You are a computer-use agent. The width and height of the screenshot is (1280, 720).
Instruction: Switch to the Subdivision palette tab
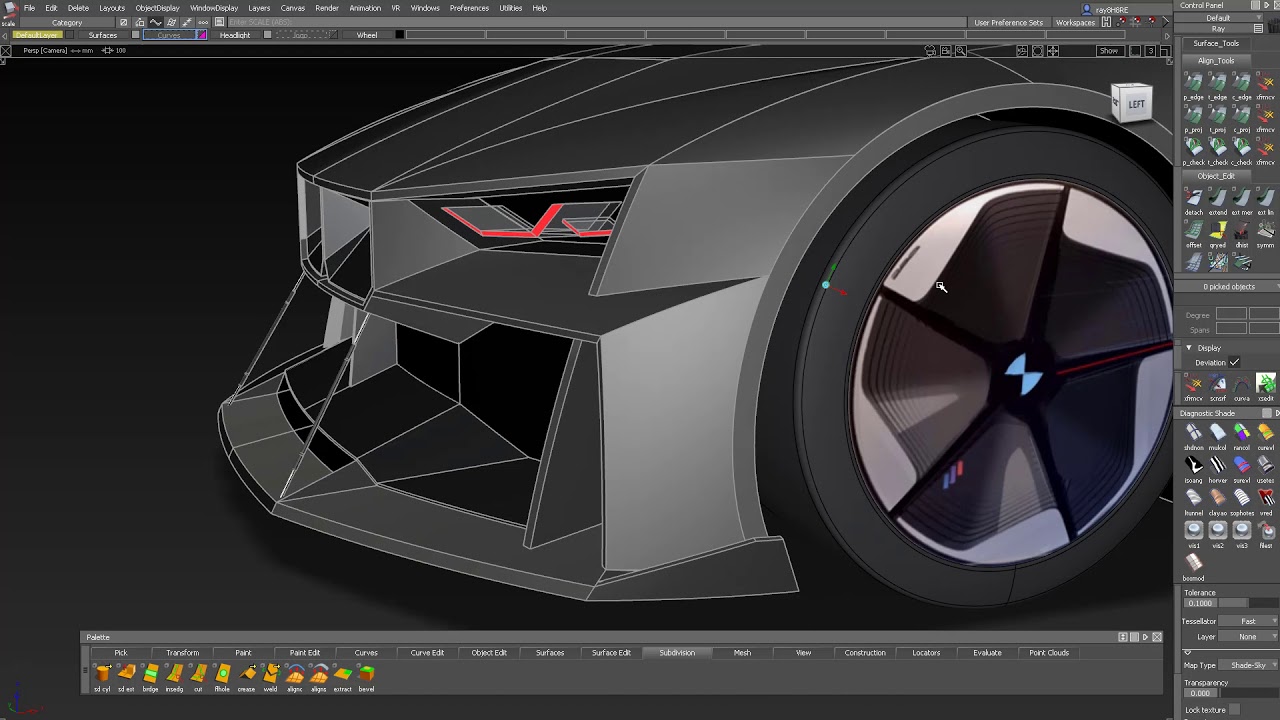coord(677,653)
